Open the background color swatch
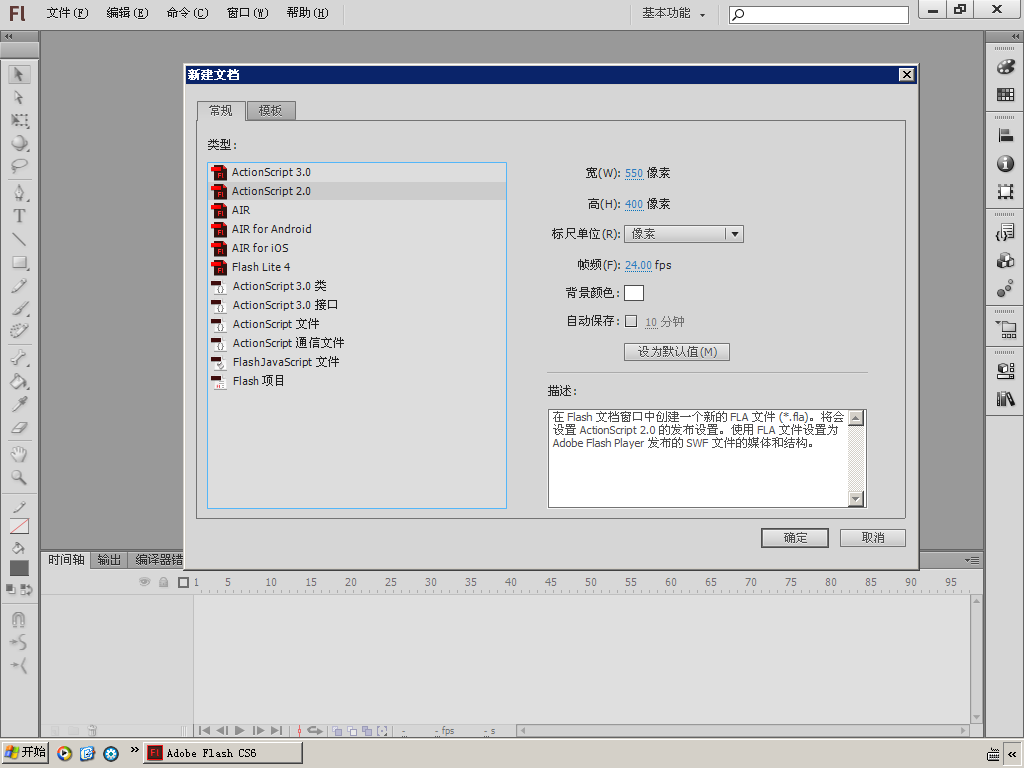This screenshot has height=768, width=1024. [x=634, y=293]
